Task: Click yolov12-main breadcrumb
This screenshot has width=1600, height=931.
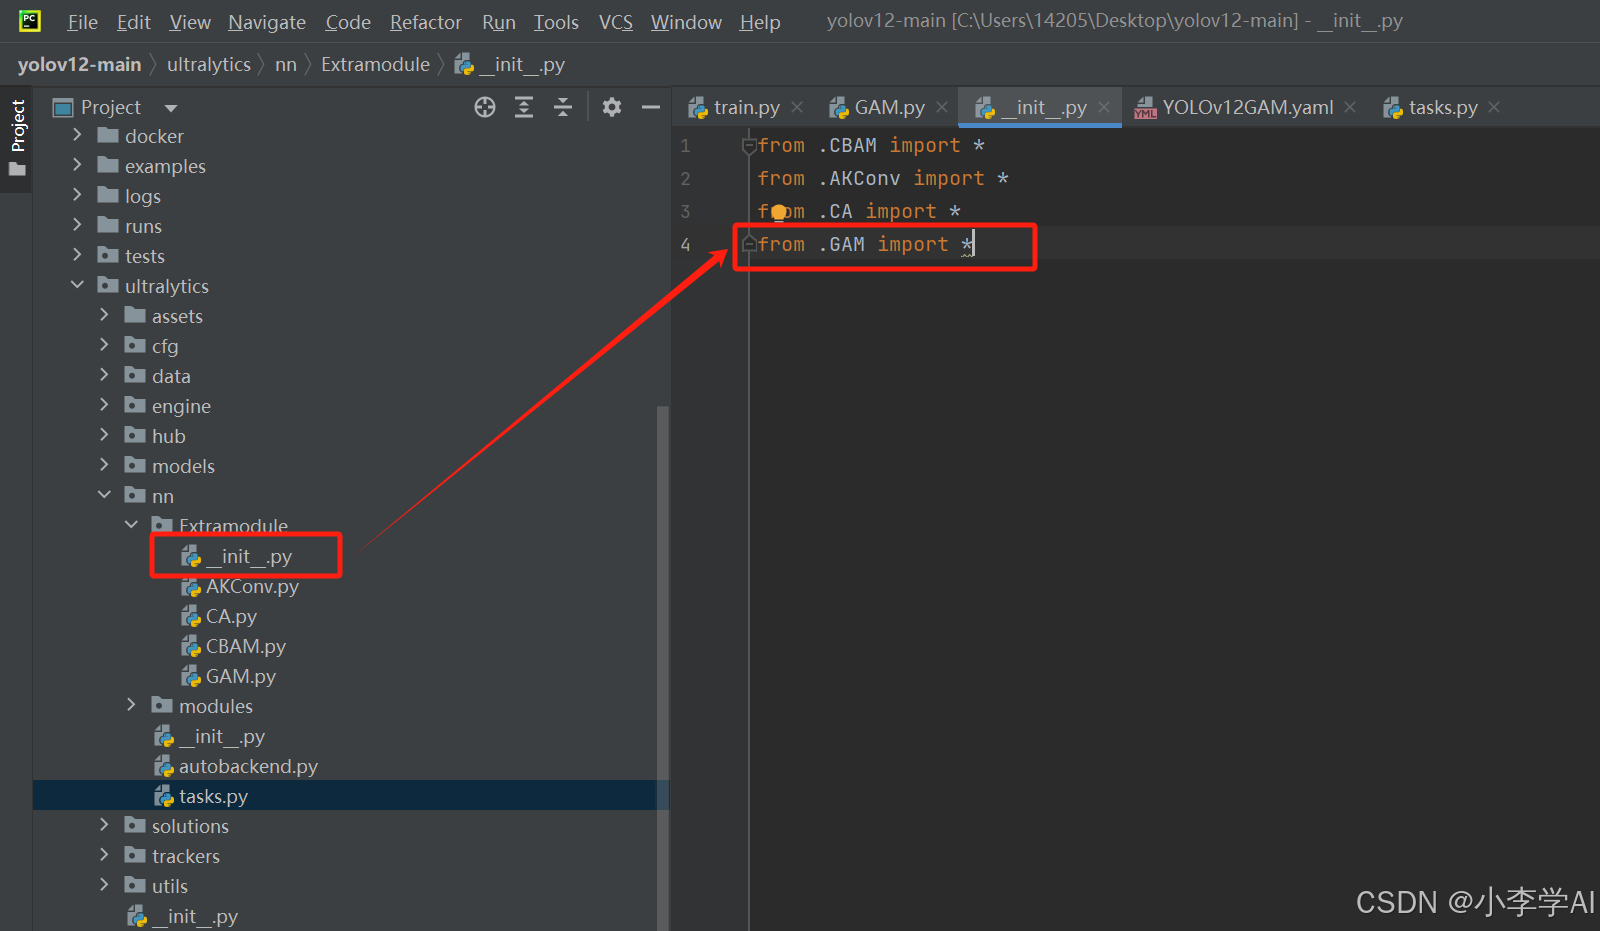Action: tap(79, 65)
